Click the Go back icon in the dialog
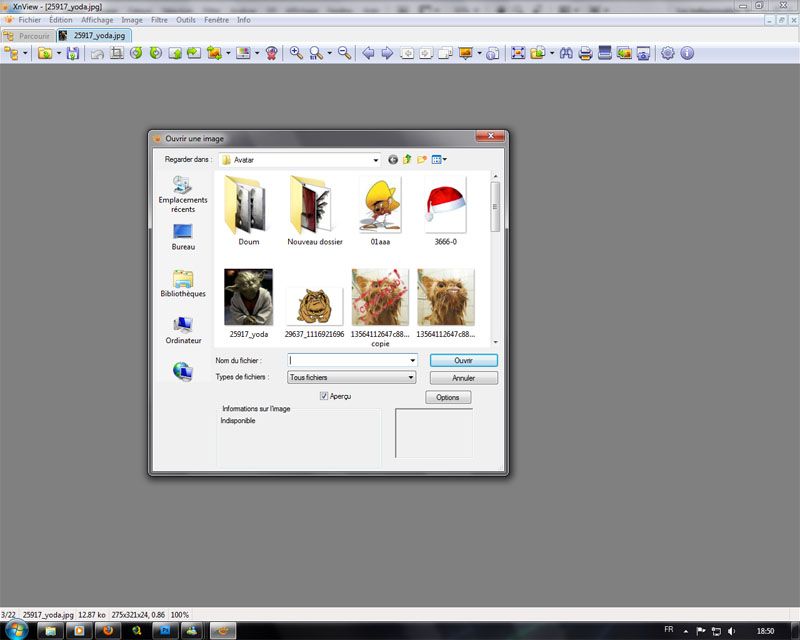Image resolution: width=800 pixels, height=640 pixels. coord(392,160)
